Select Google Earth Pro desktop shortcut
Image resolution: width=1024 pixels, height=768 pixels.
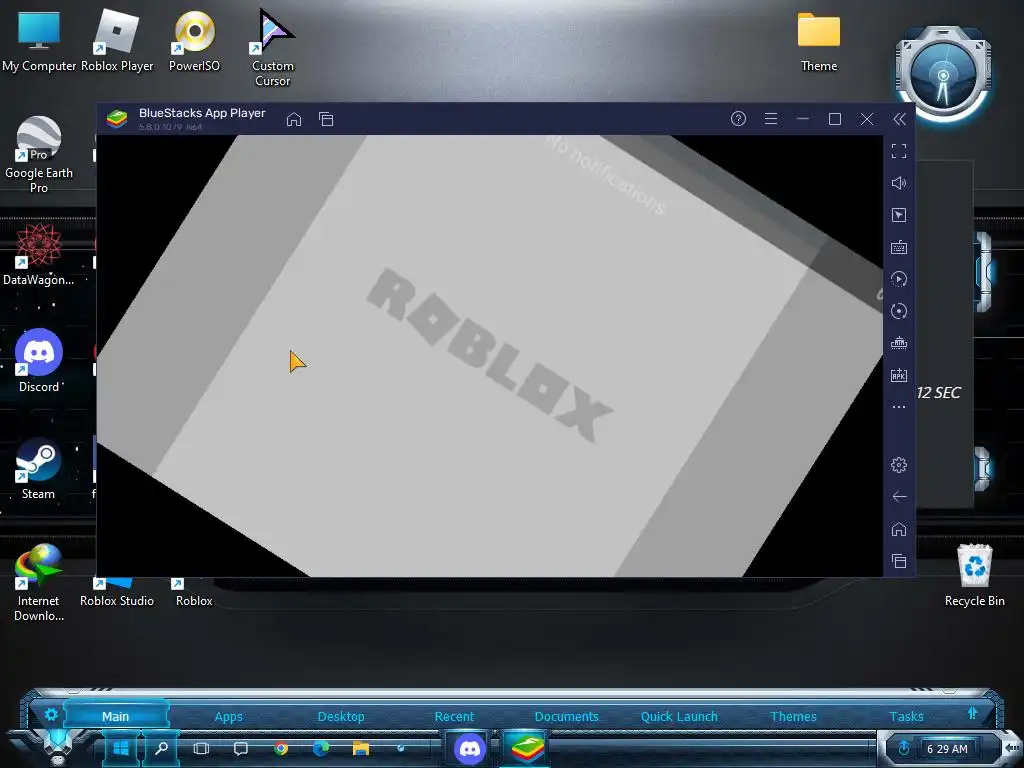[x=39, y=155]
